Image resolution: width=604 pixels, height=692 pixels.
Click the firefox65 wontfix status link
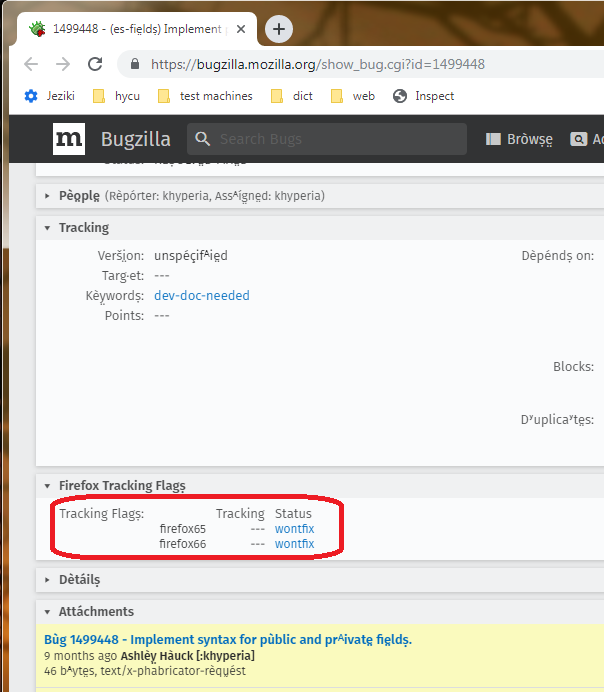coord(294,529)
